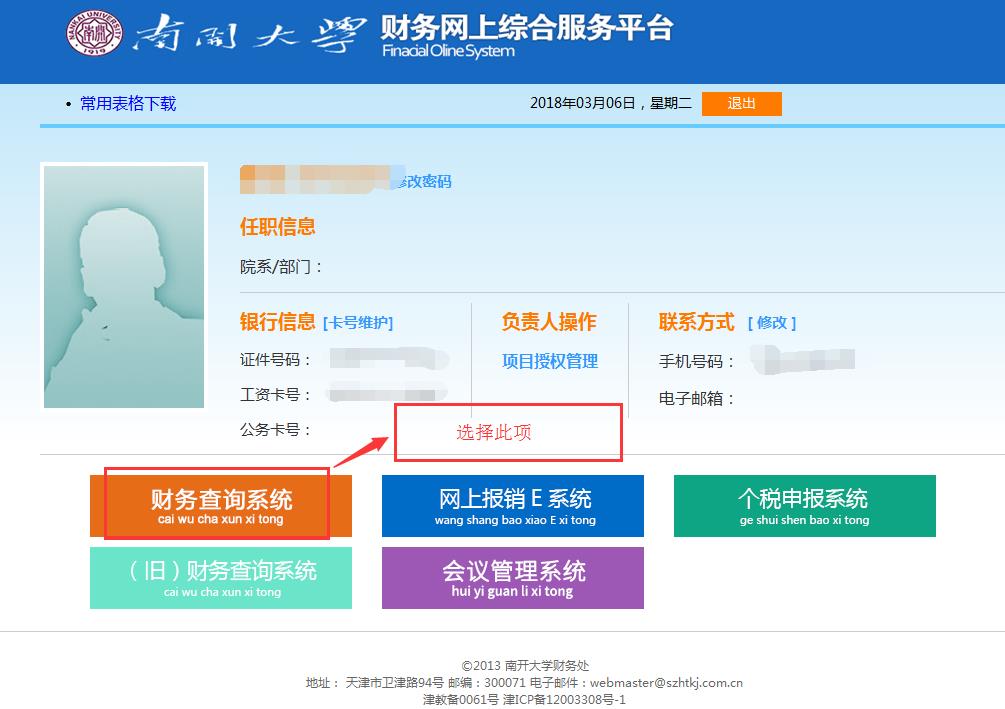This screenshot has height=709, width=1005.
Task: Click the red 选择此项 annotation box
Action: [508, 433]
